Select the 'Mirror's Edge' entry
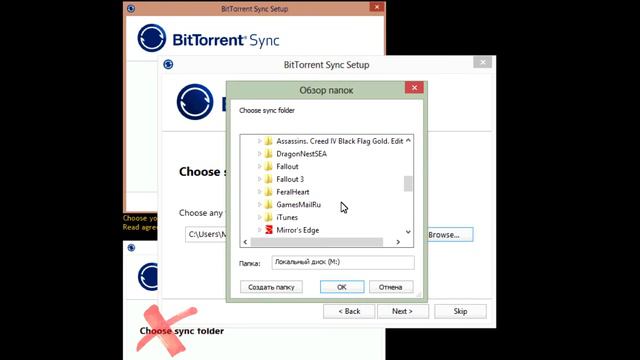Screen dimensions: 640x360 coord(298,230)
